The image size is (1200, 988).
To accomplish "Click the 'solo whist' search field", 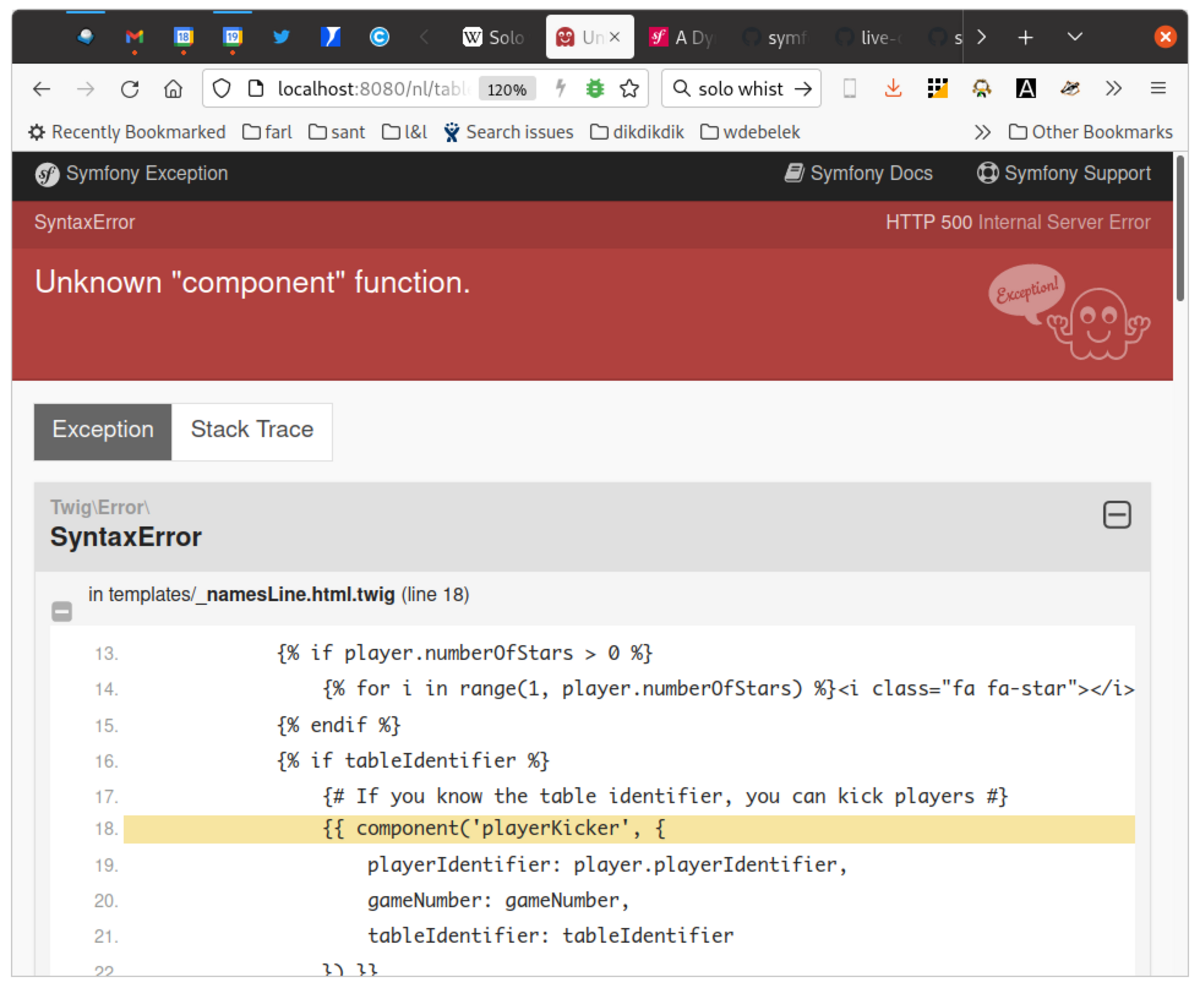I will click(x=739, y=89).
